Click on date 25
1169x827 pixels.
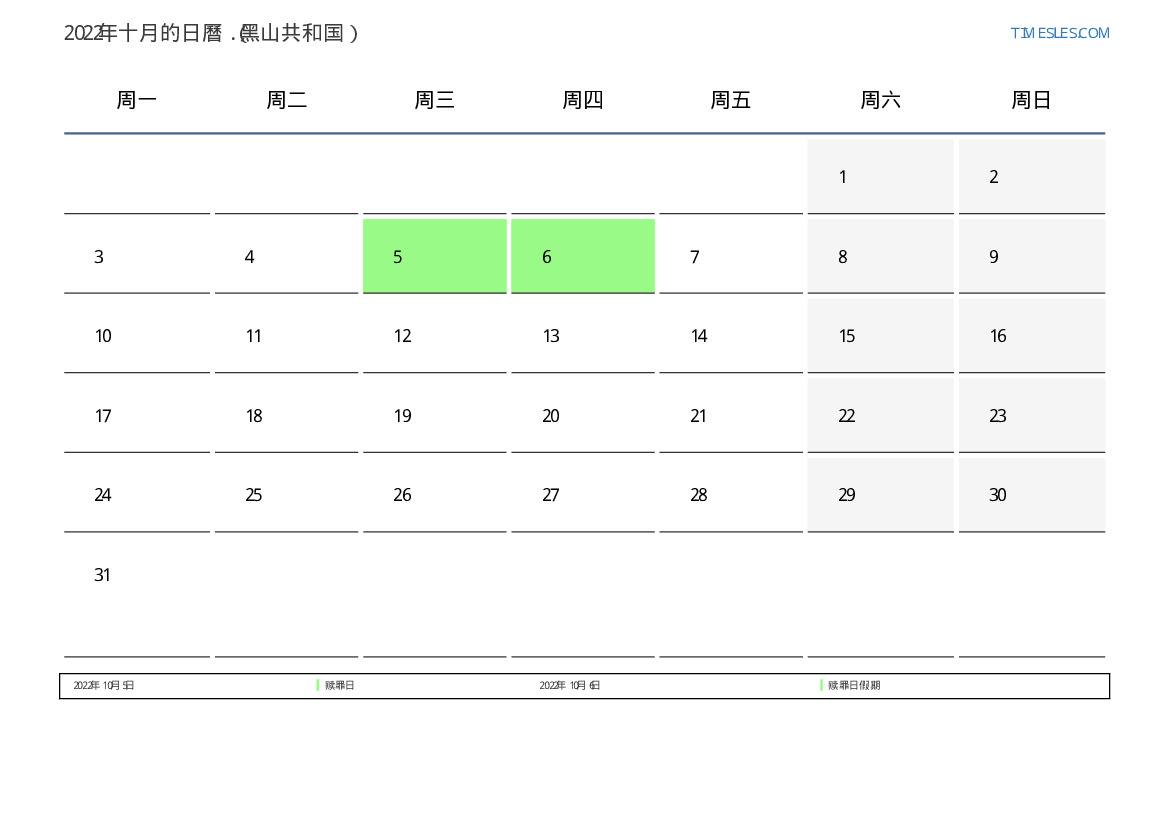click(254, 495)
